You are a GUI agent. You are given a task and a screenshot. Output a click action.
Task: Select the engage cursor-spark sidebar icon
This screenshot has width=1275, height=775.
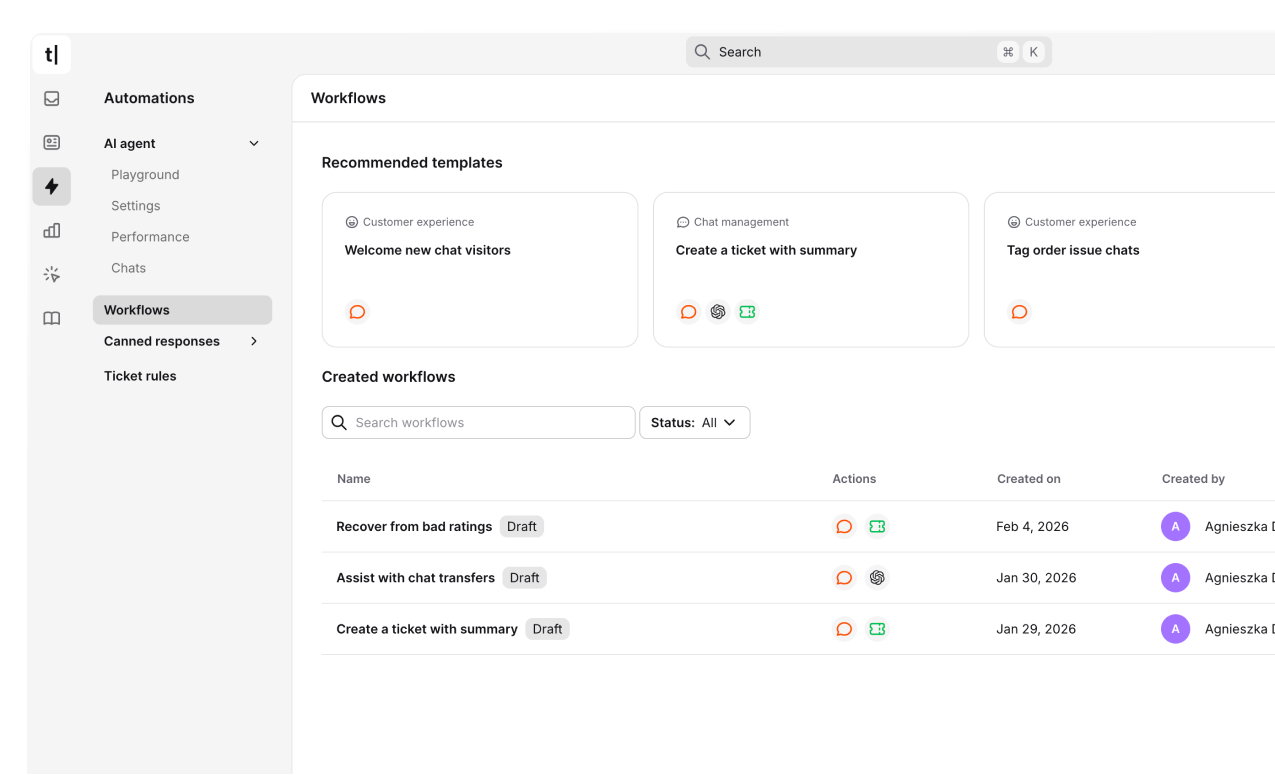[51, 274]
